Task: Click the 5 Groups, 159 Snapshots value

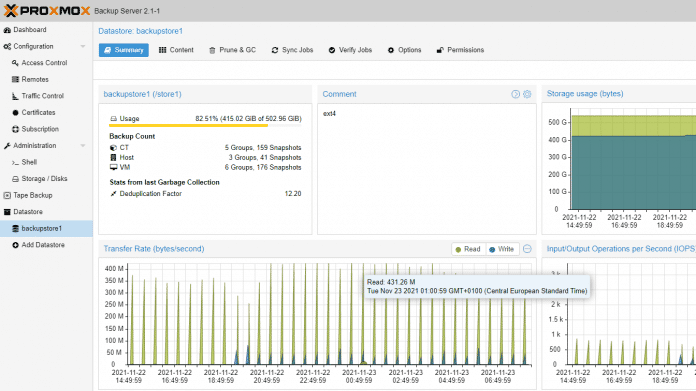Action: tap(263, 148)
